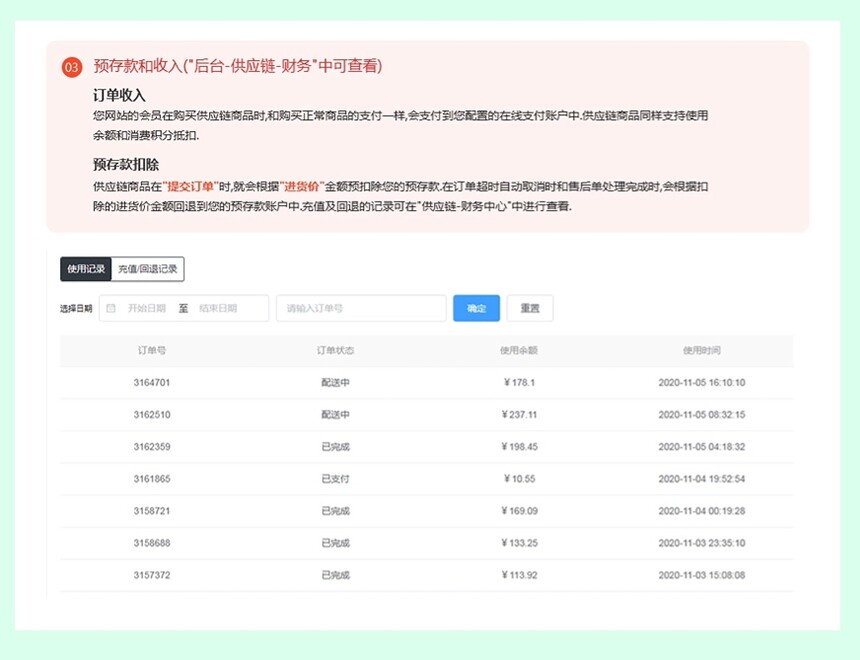Select order number 3161865
Screen dimensions: 860x660
(152, 479)
